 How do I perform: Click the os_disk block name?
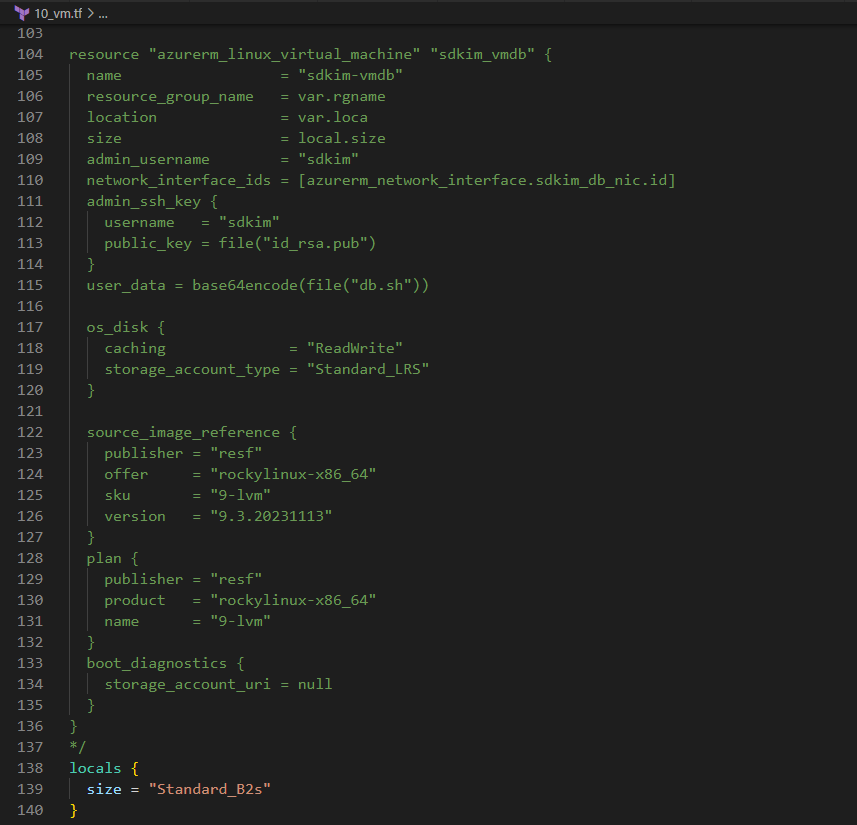click(x=117, y=327)
